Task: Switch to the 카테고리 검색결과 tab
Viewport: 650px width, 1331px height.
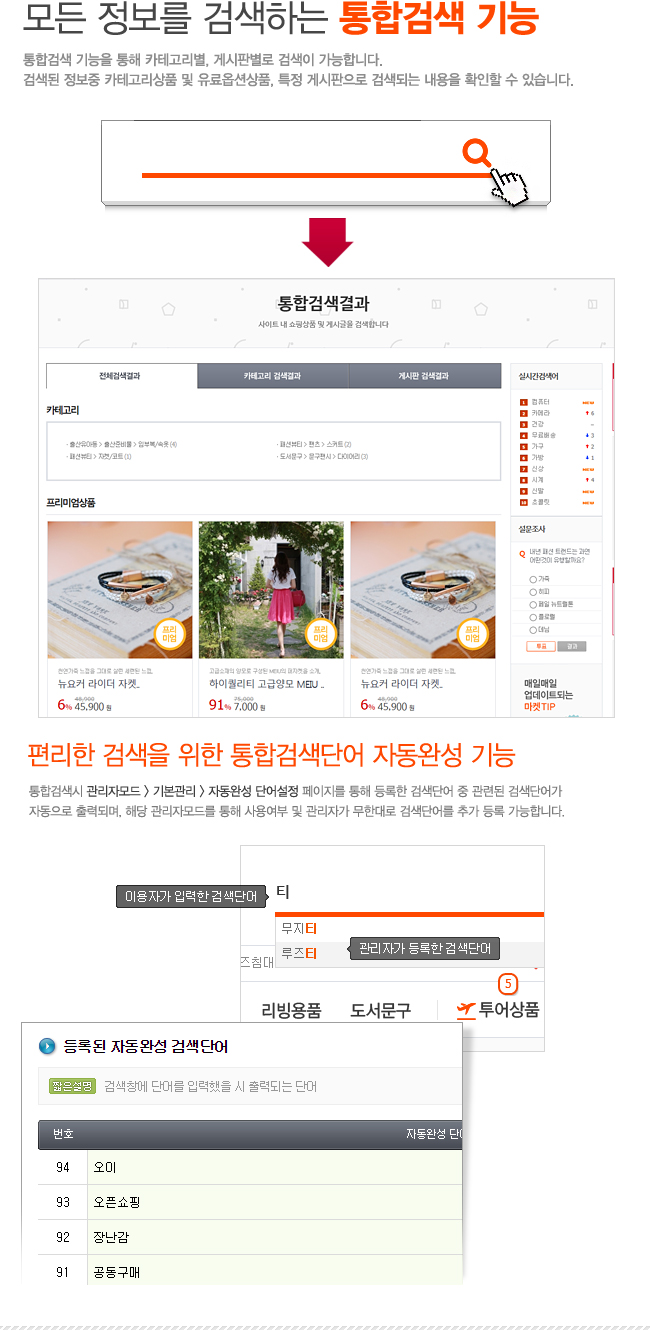Action: 273,376
